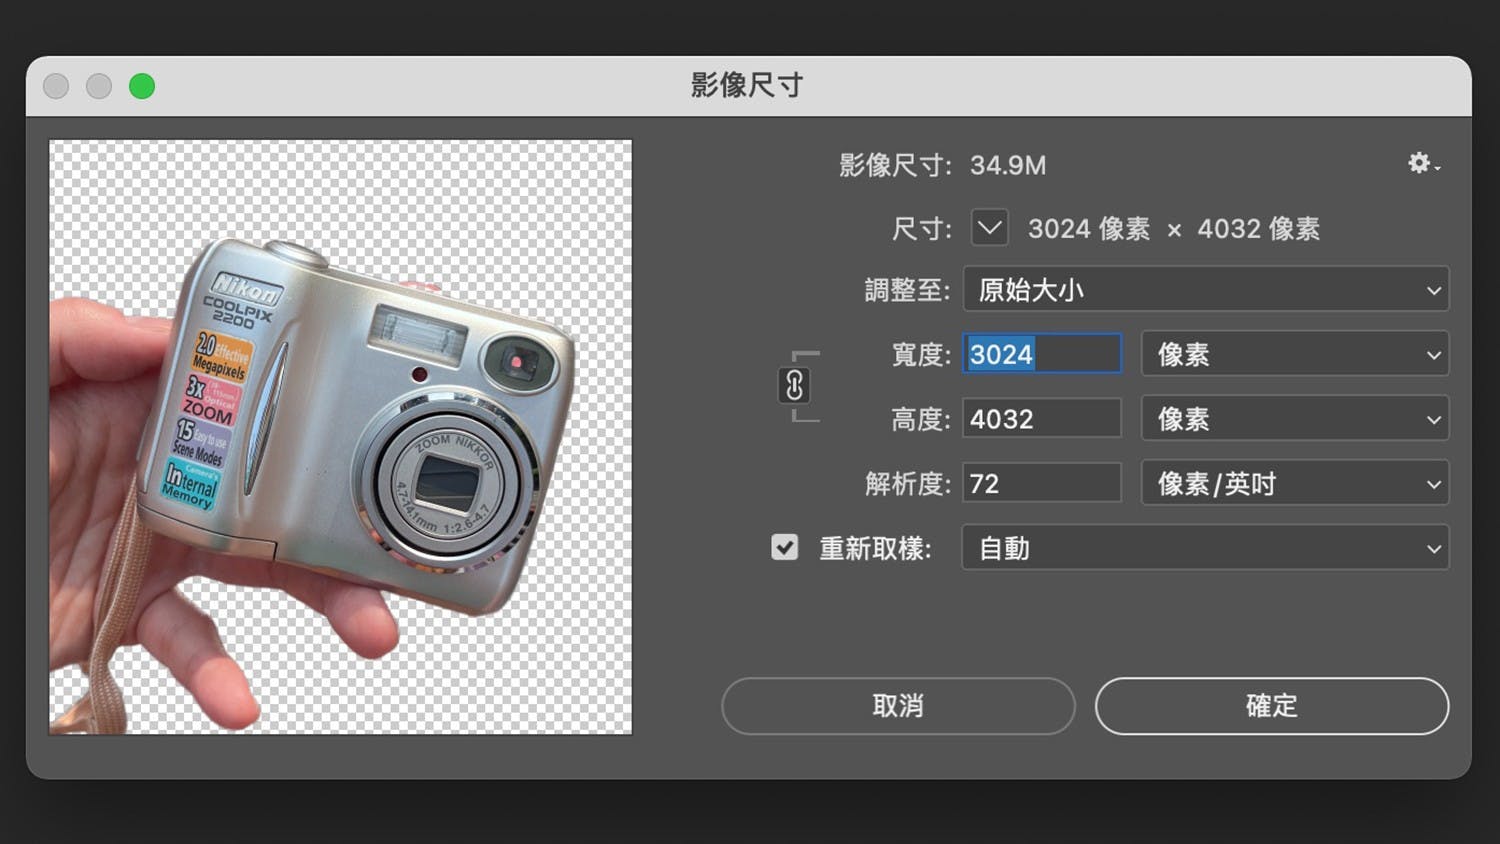This screenshot has height=844, width=1500.
Task: Click the 高度 input field
Action: click(x=1042, y=419)
